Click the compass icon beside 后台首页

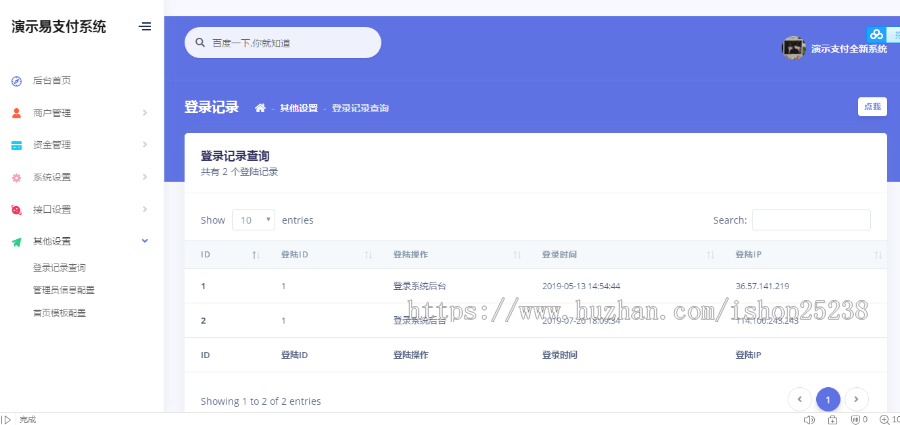pyautogui.click(x=17, y=81)
